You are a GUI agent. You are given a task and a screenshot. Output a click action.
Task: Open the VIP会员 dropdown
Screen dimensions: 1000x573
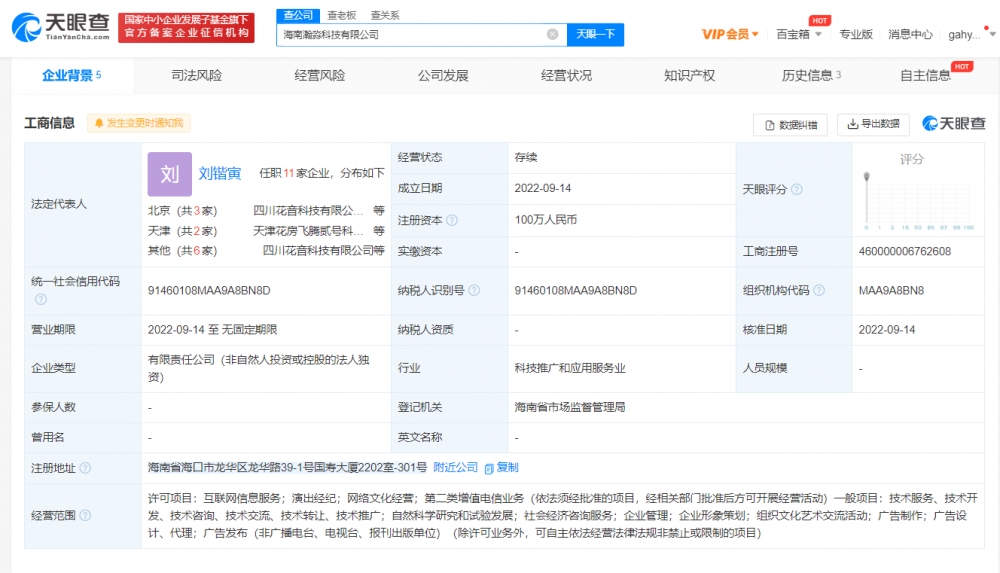tap(730, 34)
